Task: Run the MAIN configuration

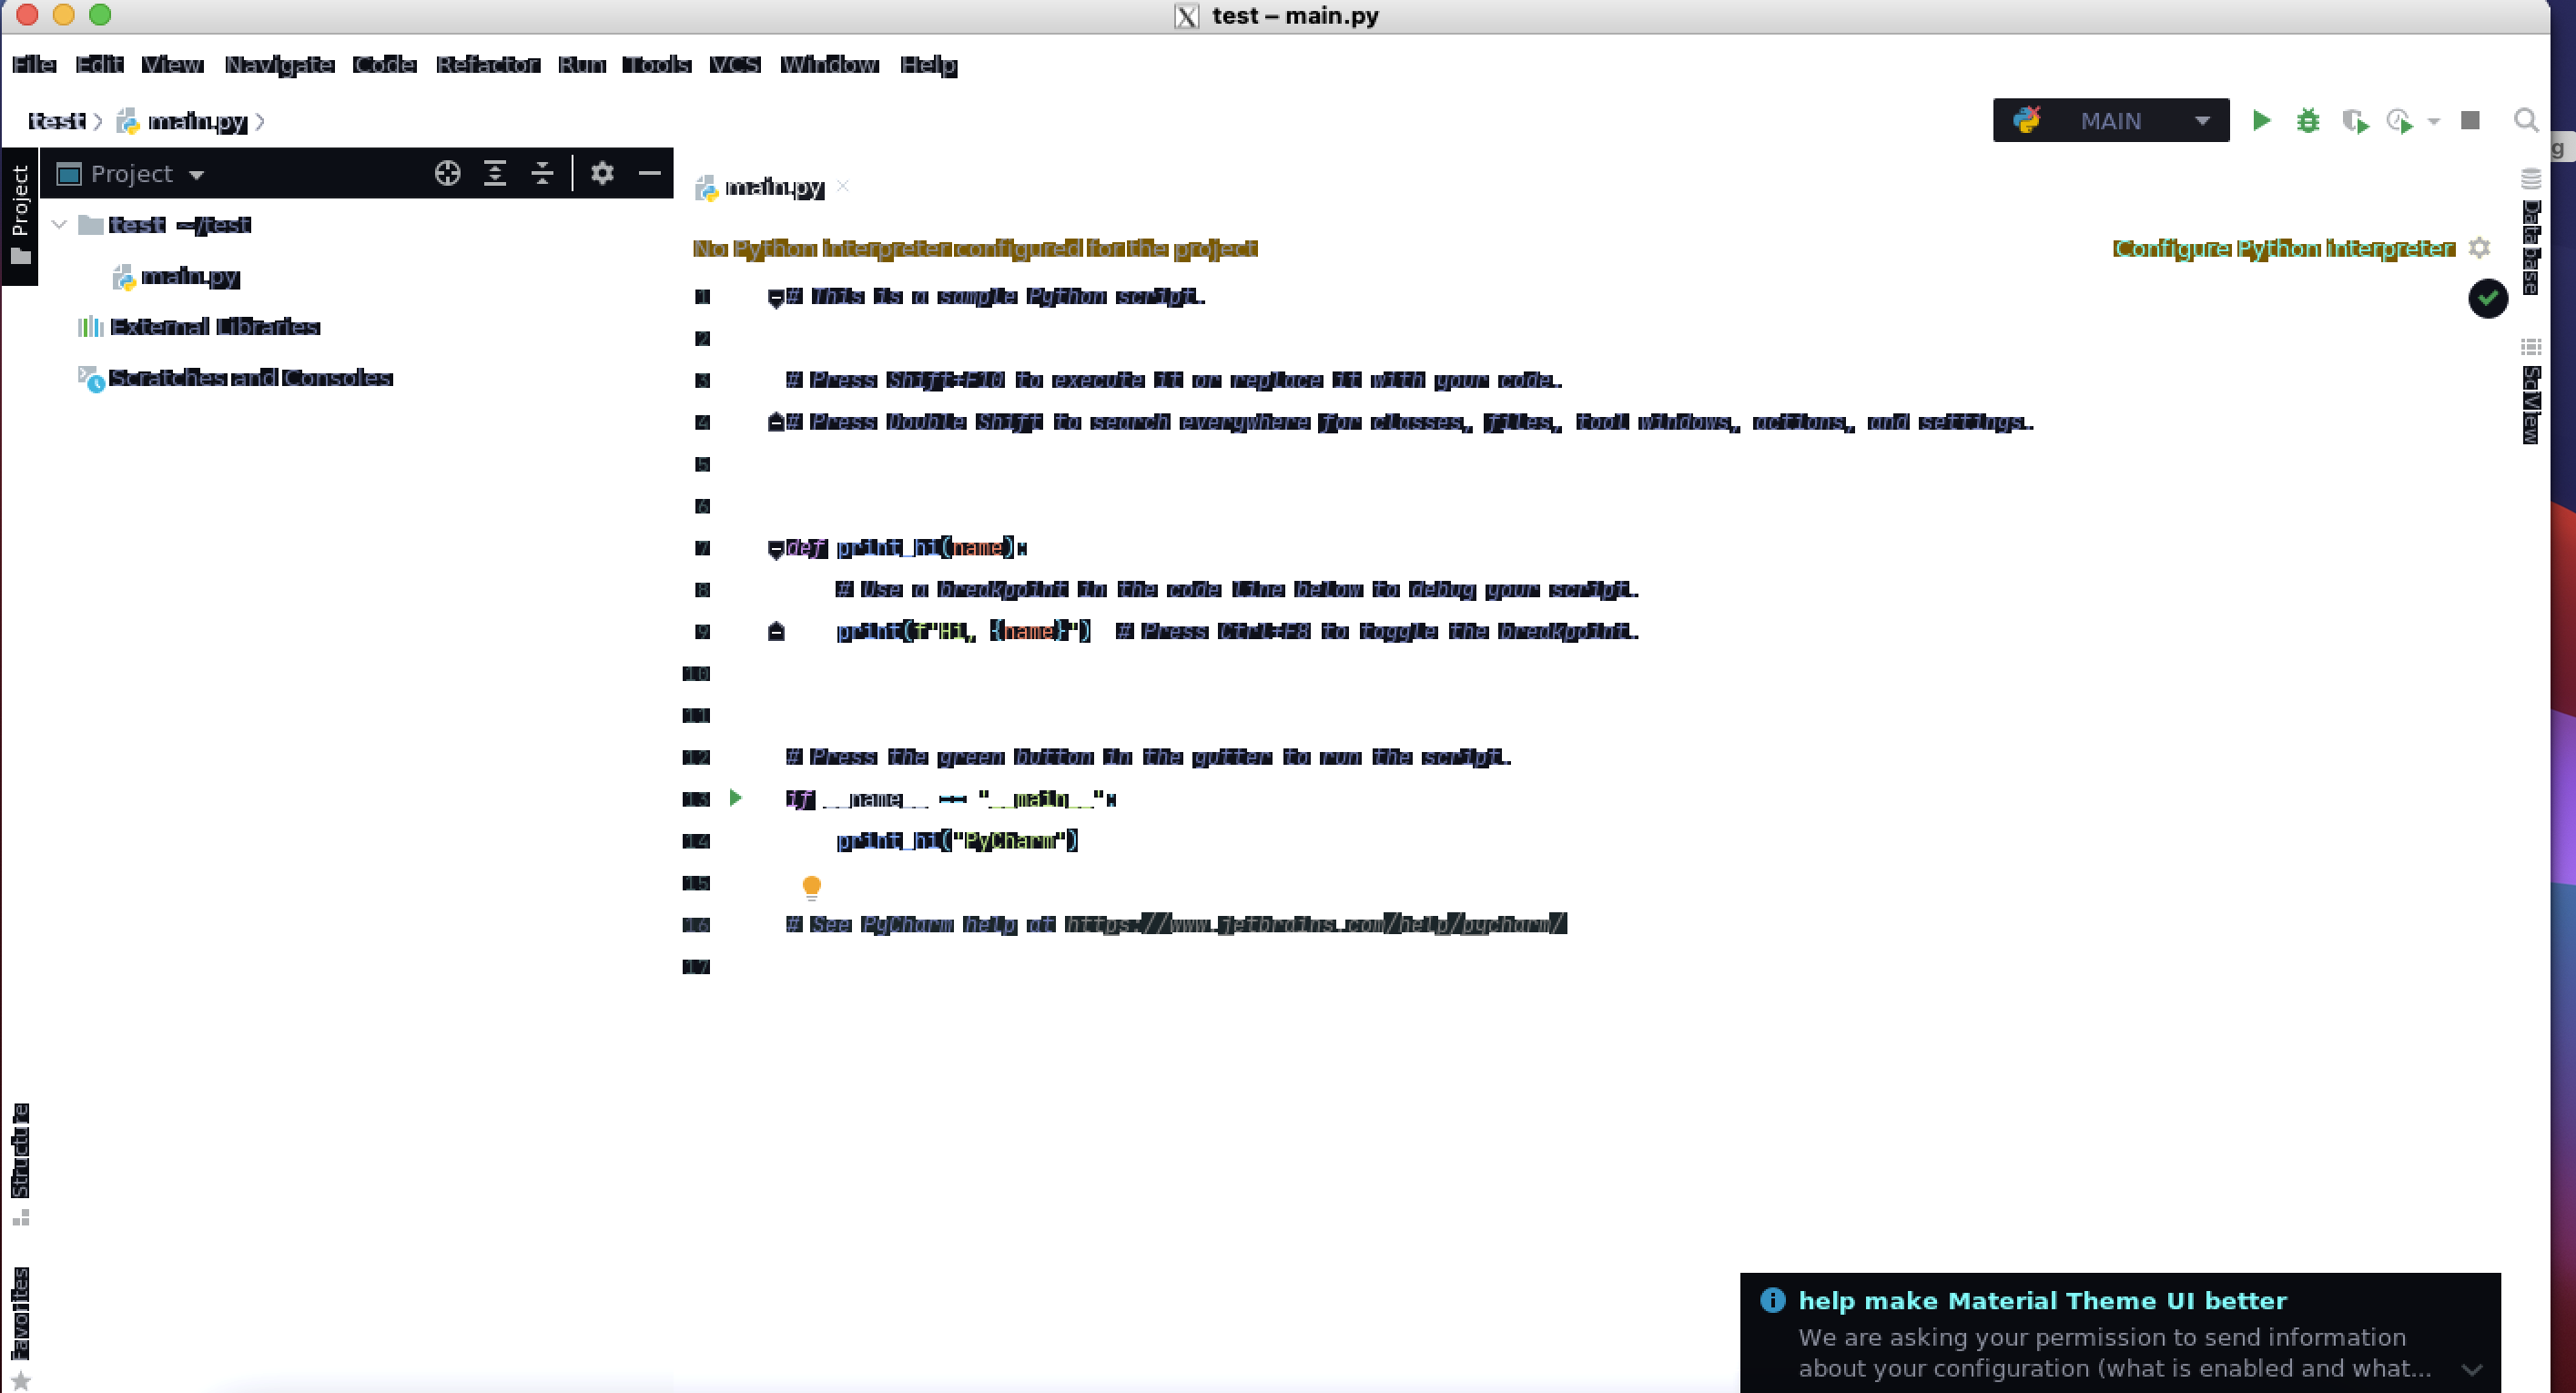Action: (2261, 121)
